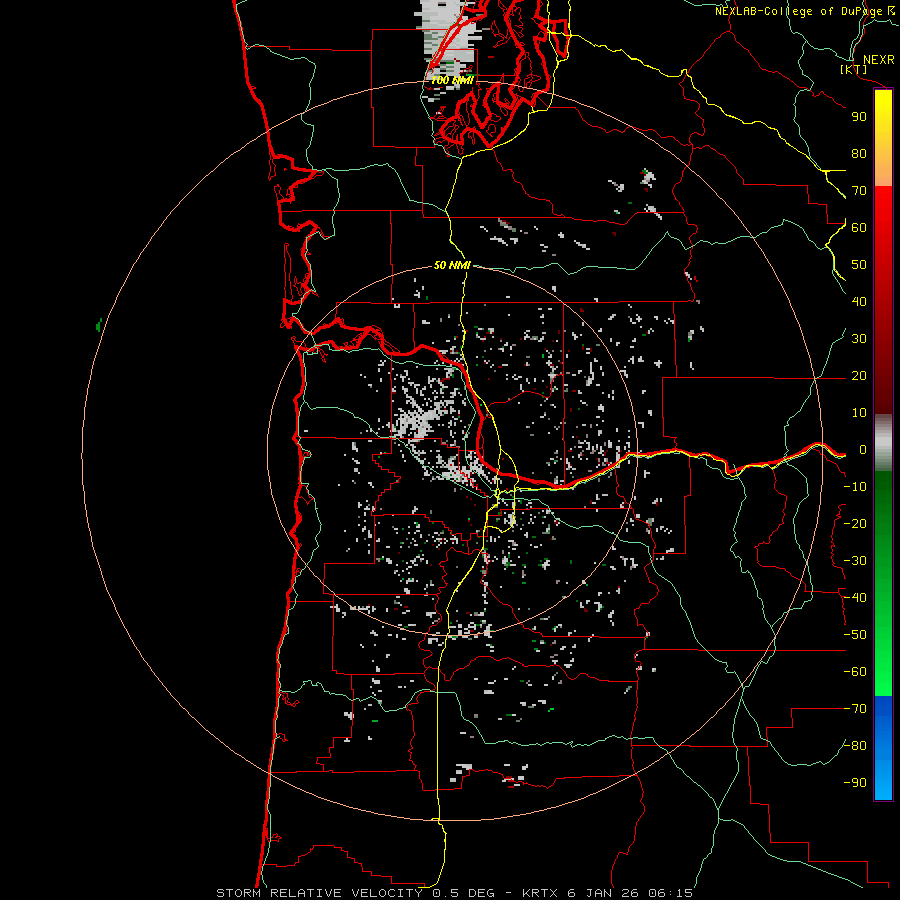
Task: Click the -40 scale label
Action: pos(855,598)
